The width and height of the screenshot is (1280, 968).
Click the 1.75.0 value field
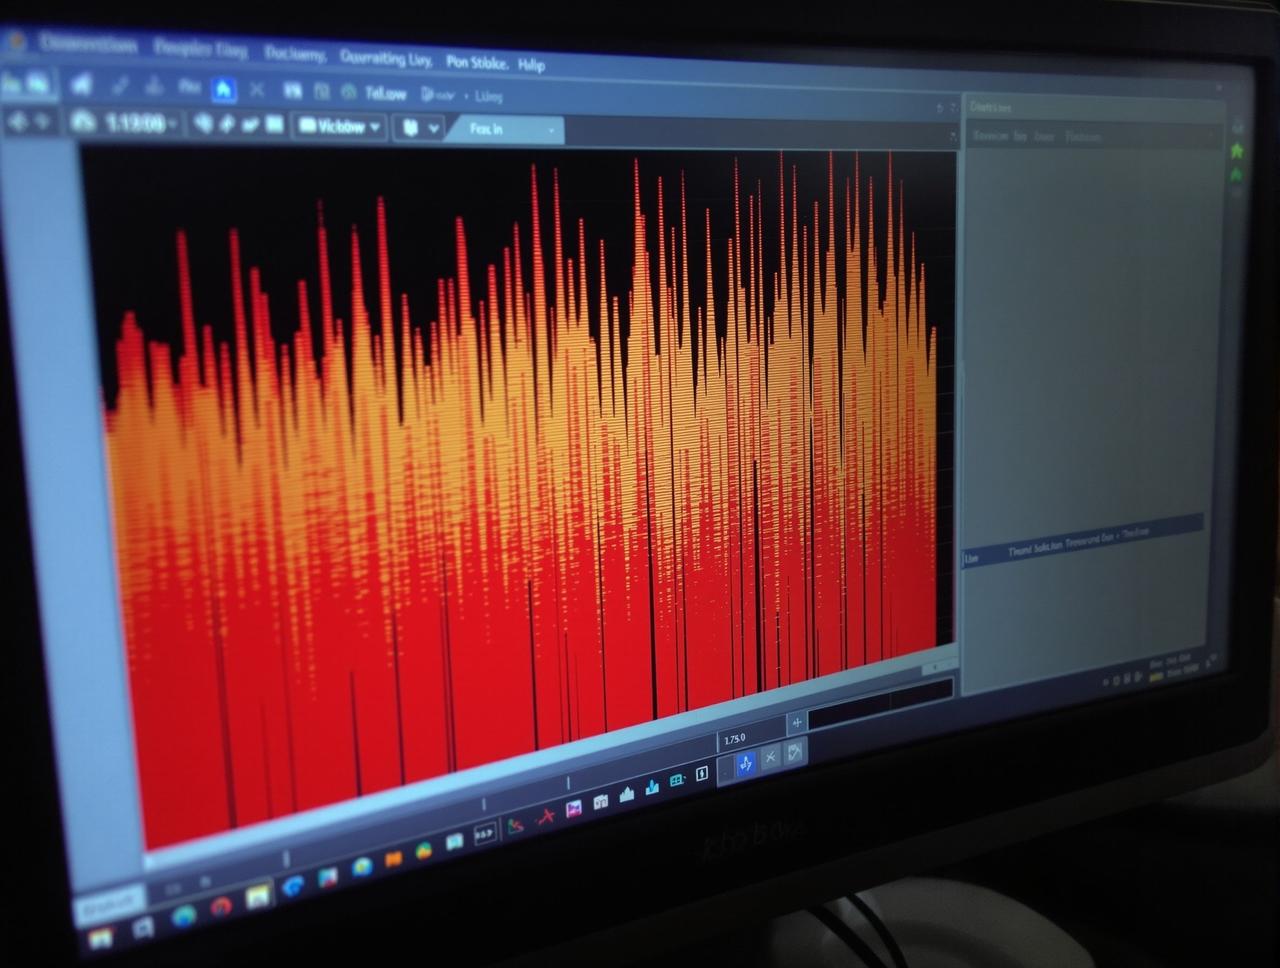pos(748,738)
